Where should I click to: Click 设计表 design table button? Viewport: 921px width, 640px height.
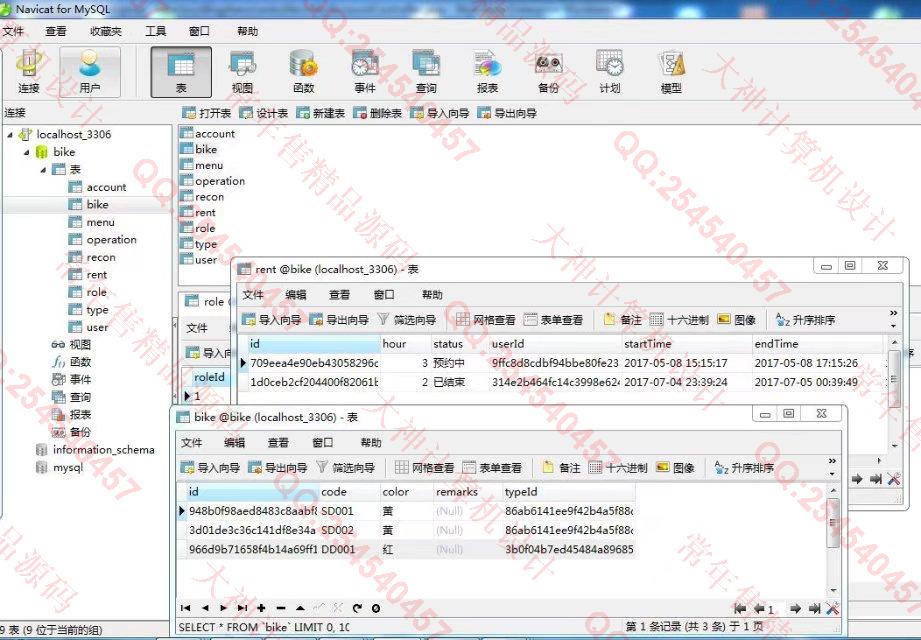pos(264,113)
